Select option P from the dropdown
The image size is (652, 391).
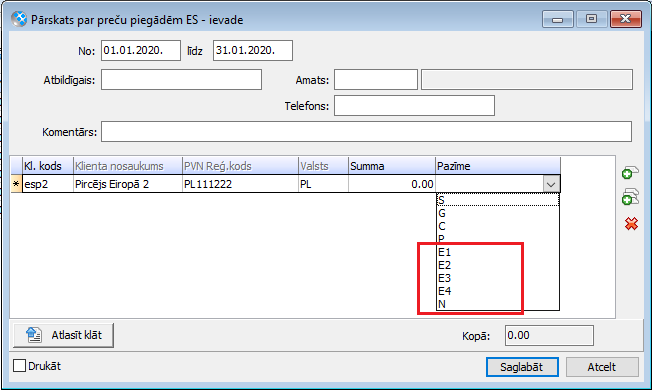(498, 239)
